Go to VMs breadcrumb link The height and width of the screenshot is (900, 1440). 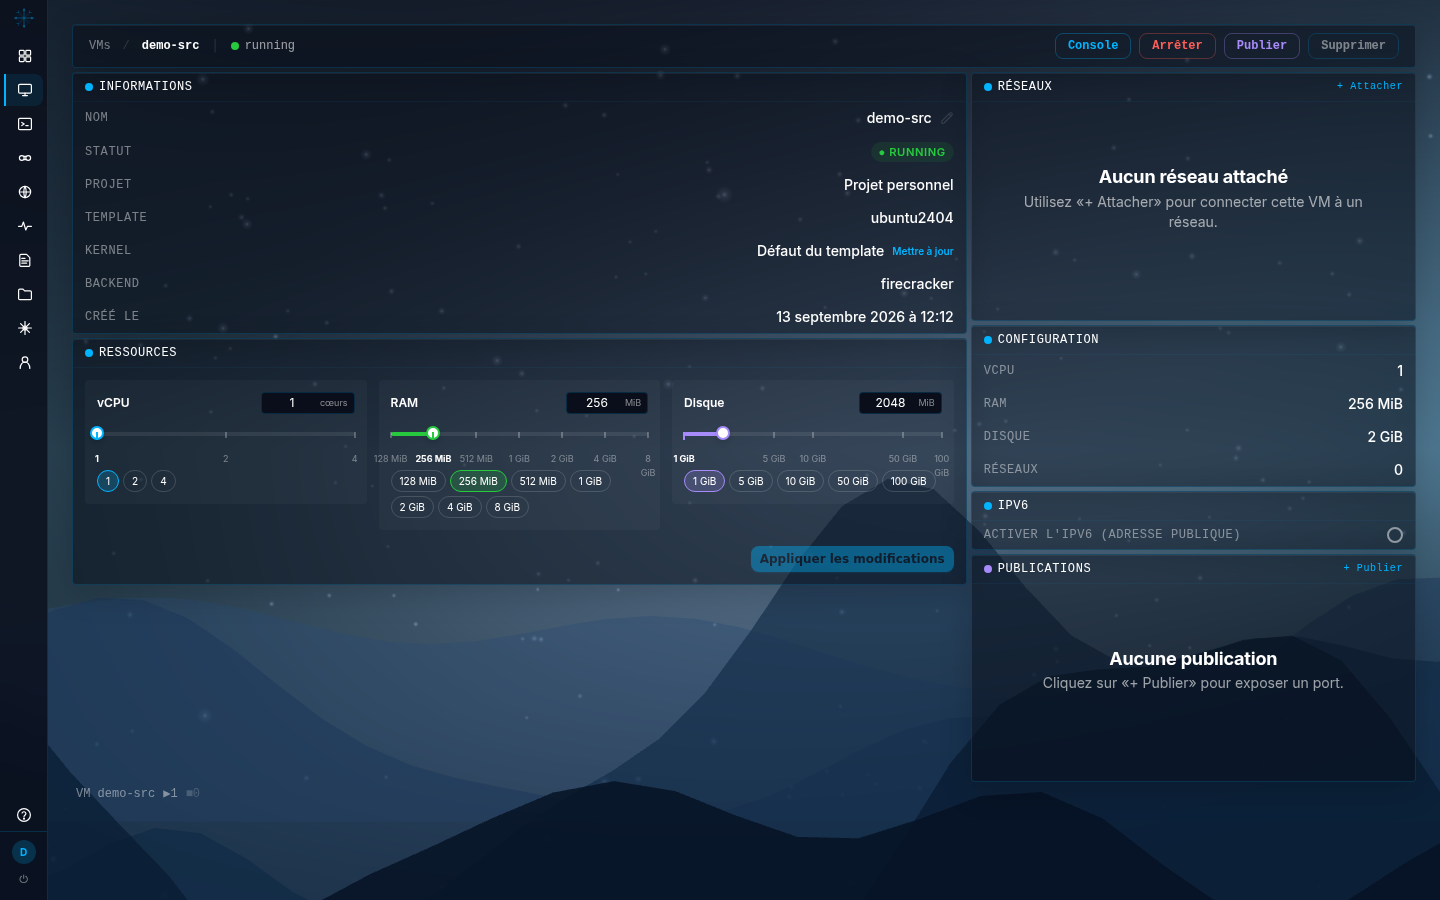pos(100,45)
